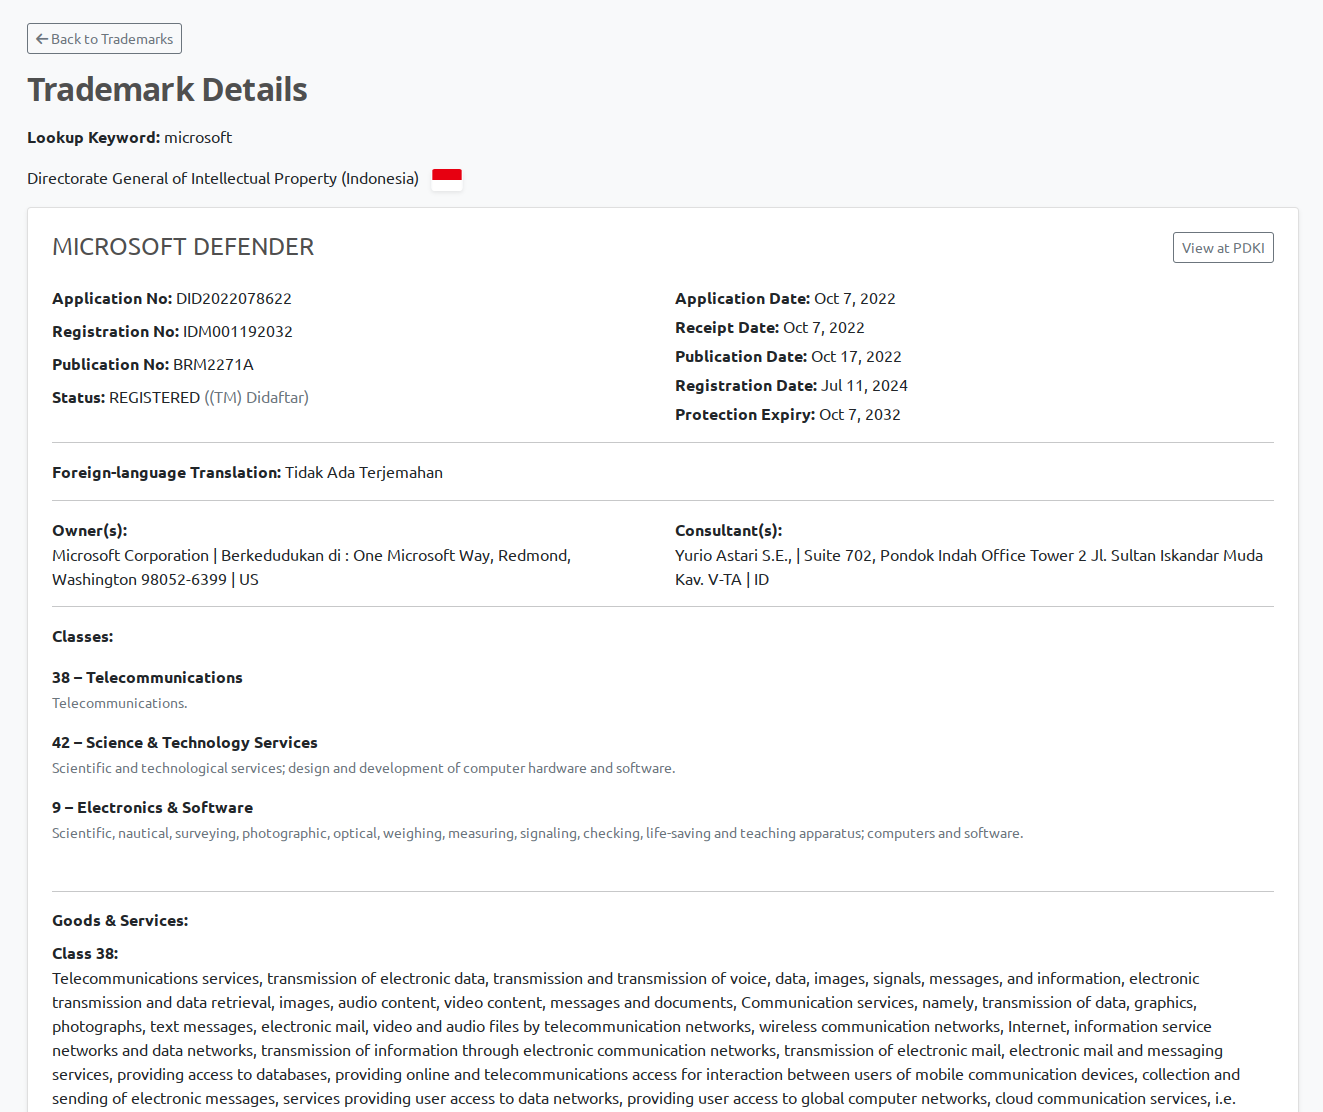Click Publication Date Oct 17, 2022

coord(856,357)
